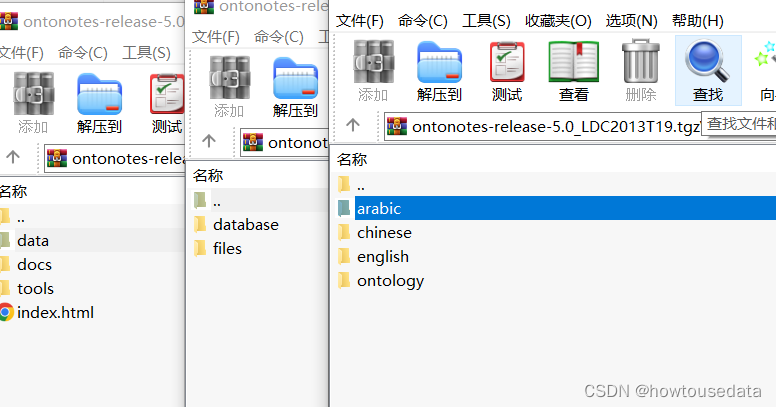Click address path field in left window
This screenshot has width=776, height=407.
click(114, 158)
